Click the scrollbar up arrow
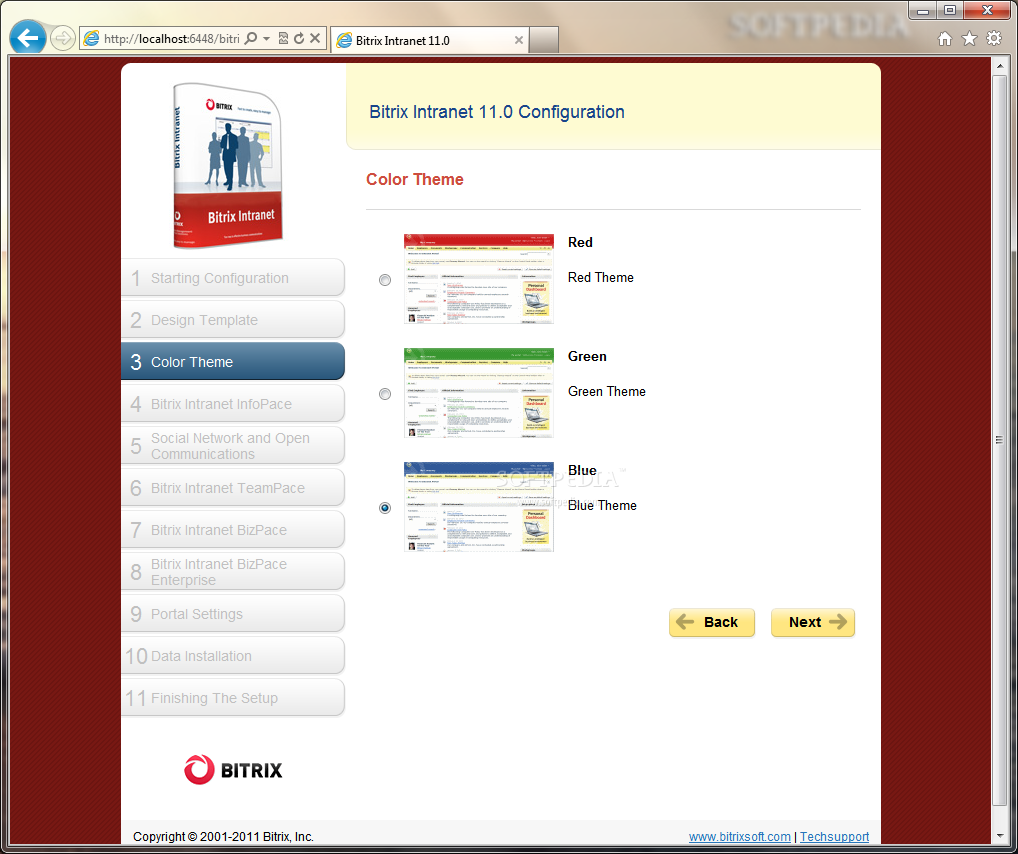 [x=1000, y=66]
